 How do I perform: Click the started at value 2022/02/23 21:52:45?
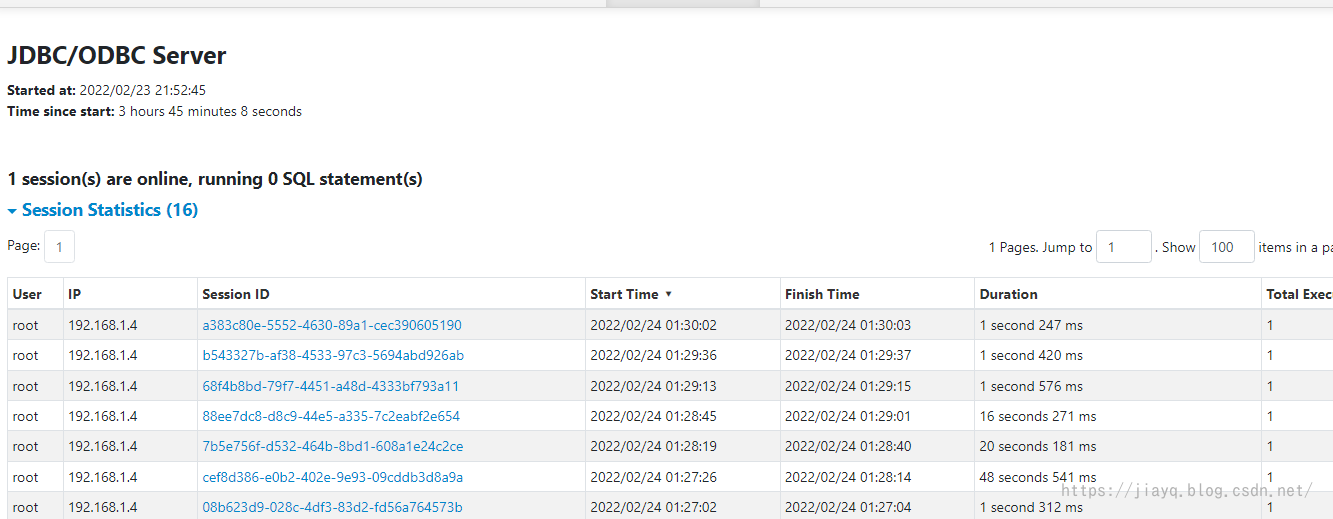[x=143, y=90]
